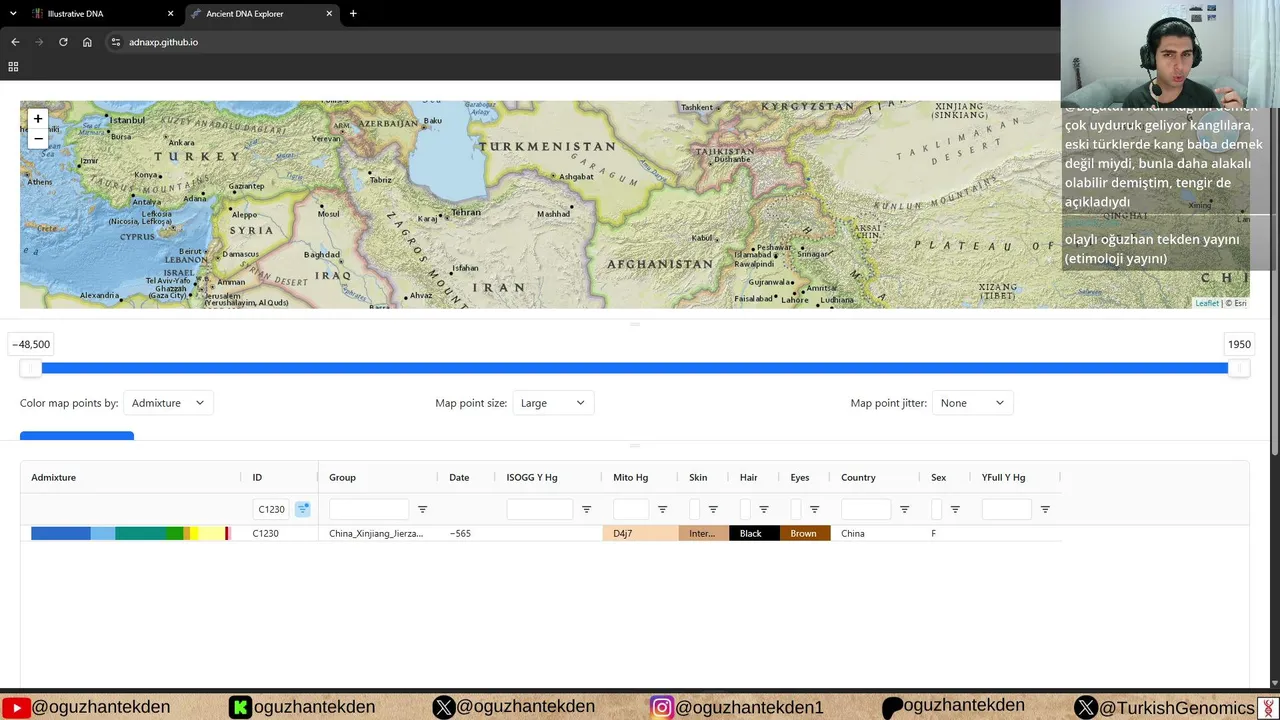This screenshot has width=1280, height=720.
Task: Click the blue date range slider track
Action: [x=635, y=368]
